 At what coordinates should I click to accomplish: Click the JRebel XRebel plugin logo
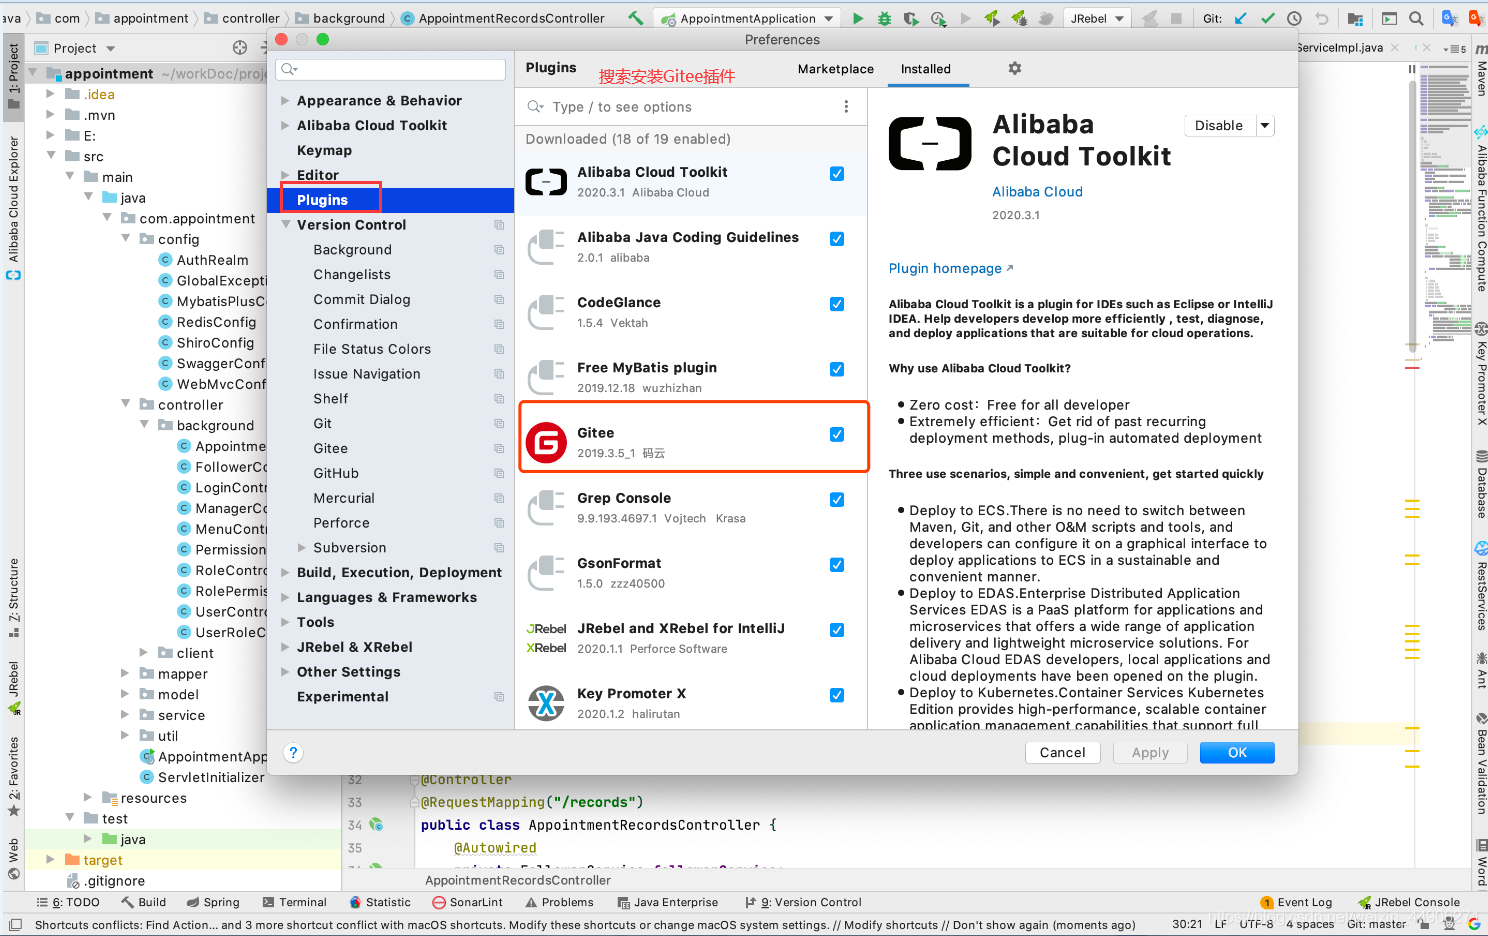(x=547, y=638)
